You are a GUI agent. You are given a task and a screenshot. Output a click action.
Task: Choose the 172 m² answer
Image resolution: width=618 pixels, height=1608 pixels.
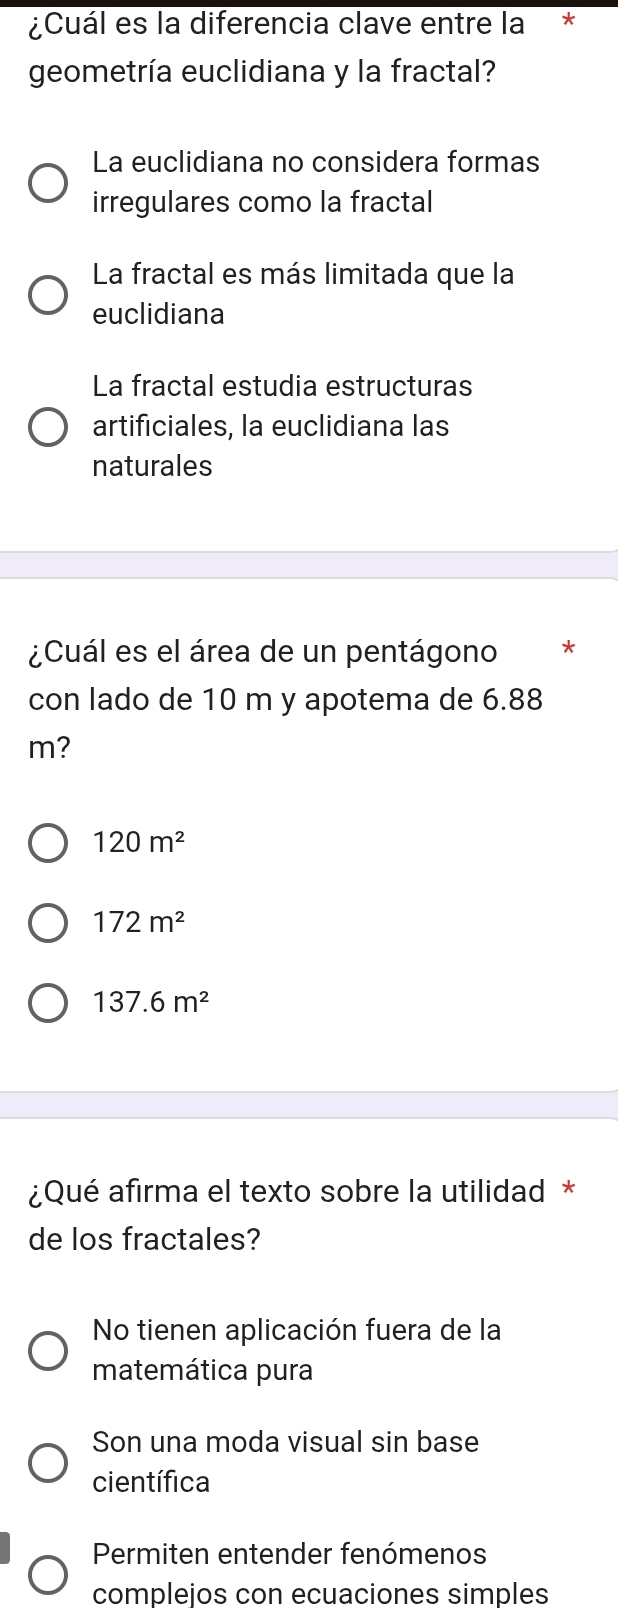pos(48,923)
